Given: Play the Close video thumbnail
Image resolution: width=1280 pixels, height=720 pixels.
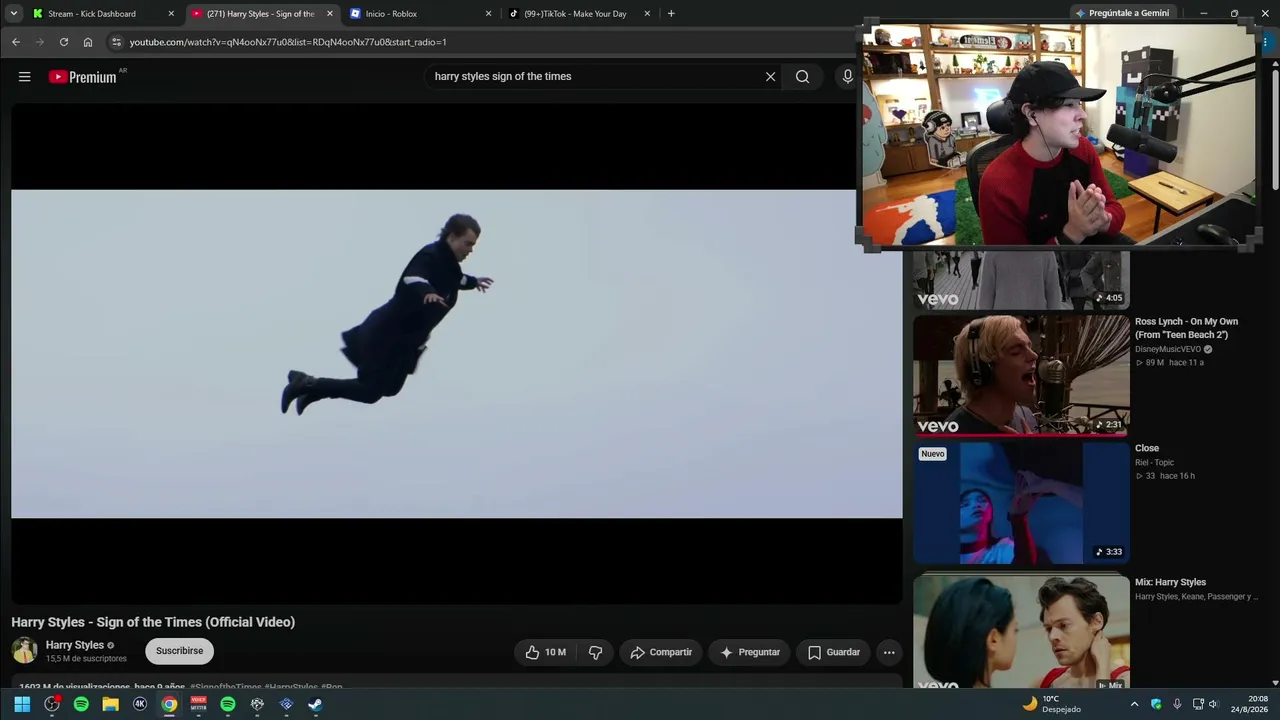Looking at the screenshot, I should 1021,503.
